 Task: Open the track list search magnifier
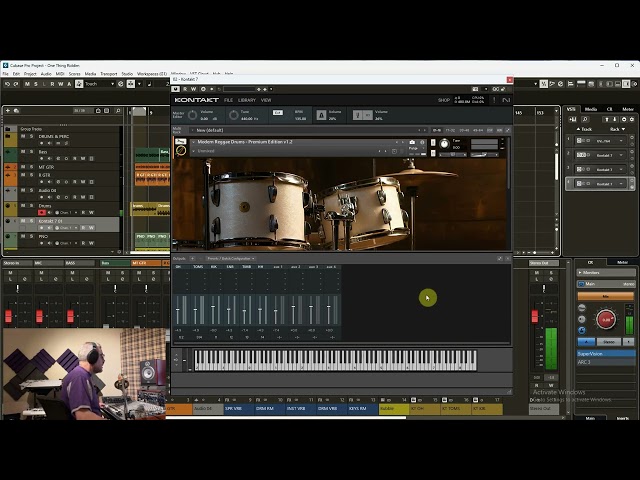click(118, 111)
